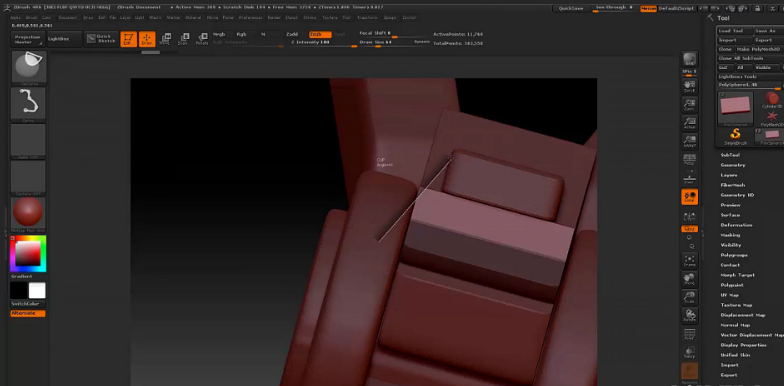The image size is (784, 386).
Task: Toggle the Local symmetry button
Action: tap(690, 196)
